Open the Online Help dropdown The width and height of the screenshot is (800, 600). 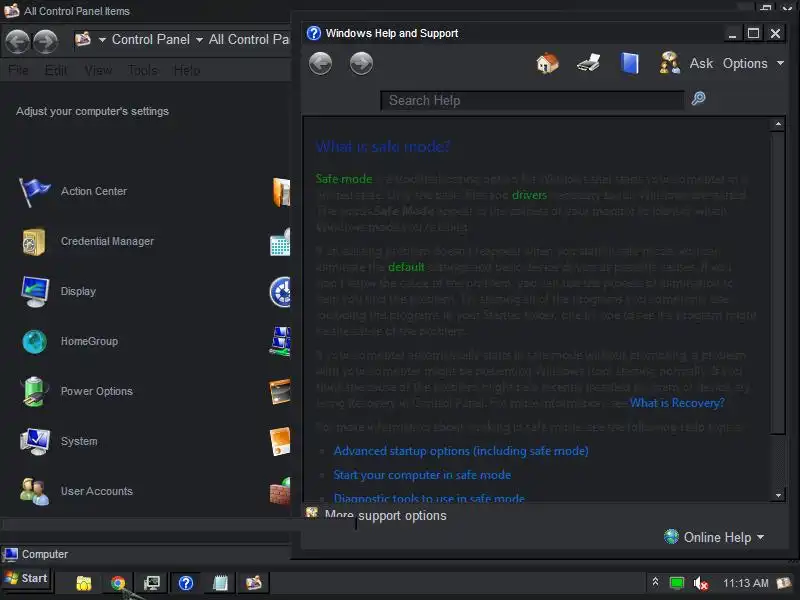[x=714, y=537]
